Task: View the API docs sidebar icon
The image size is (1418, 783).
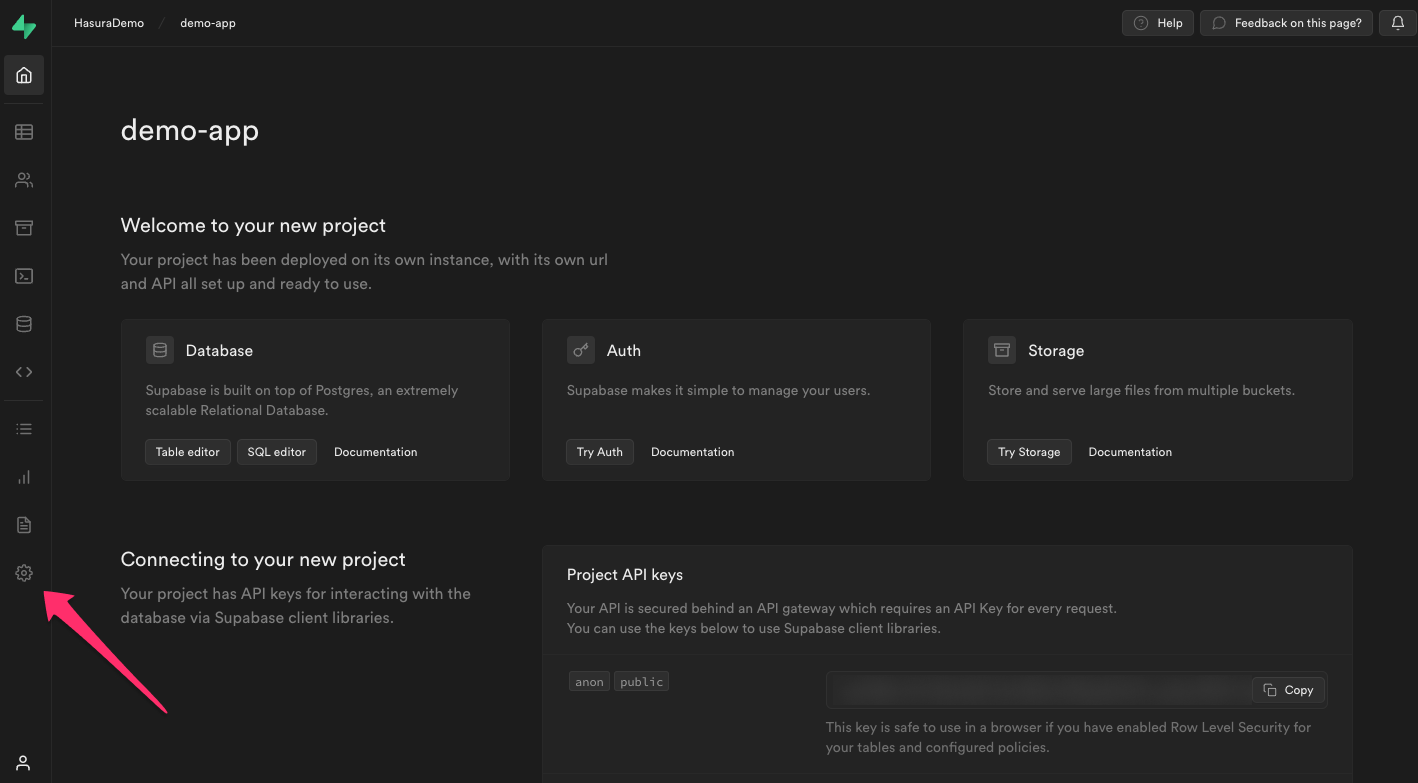Action: click(23, 371)
